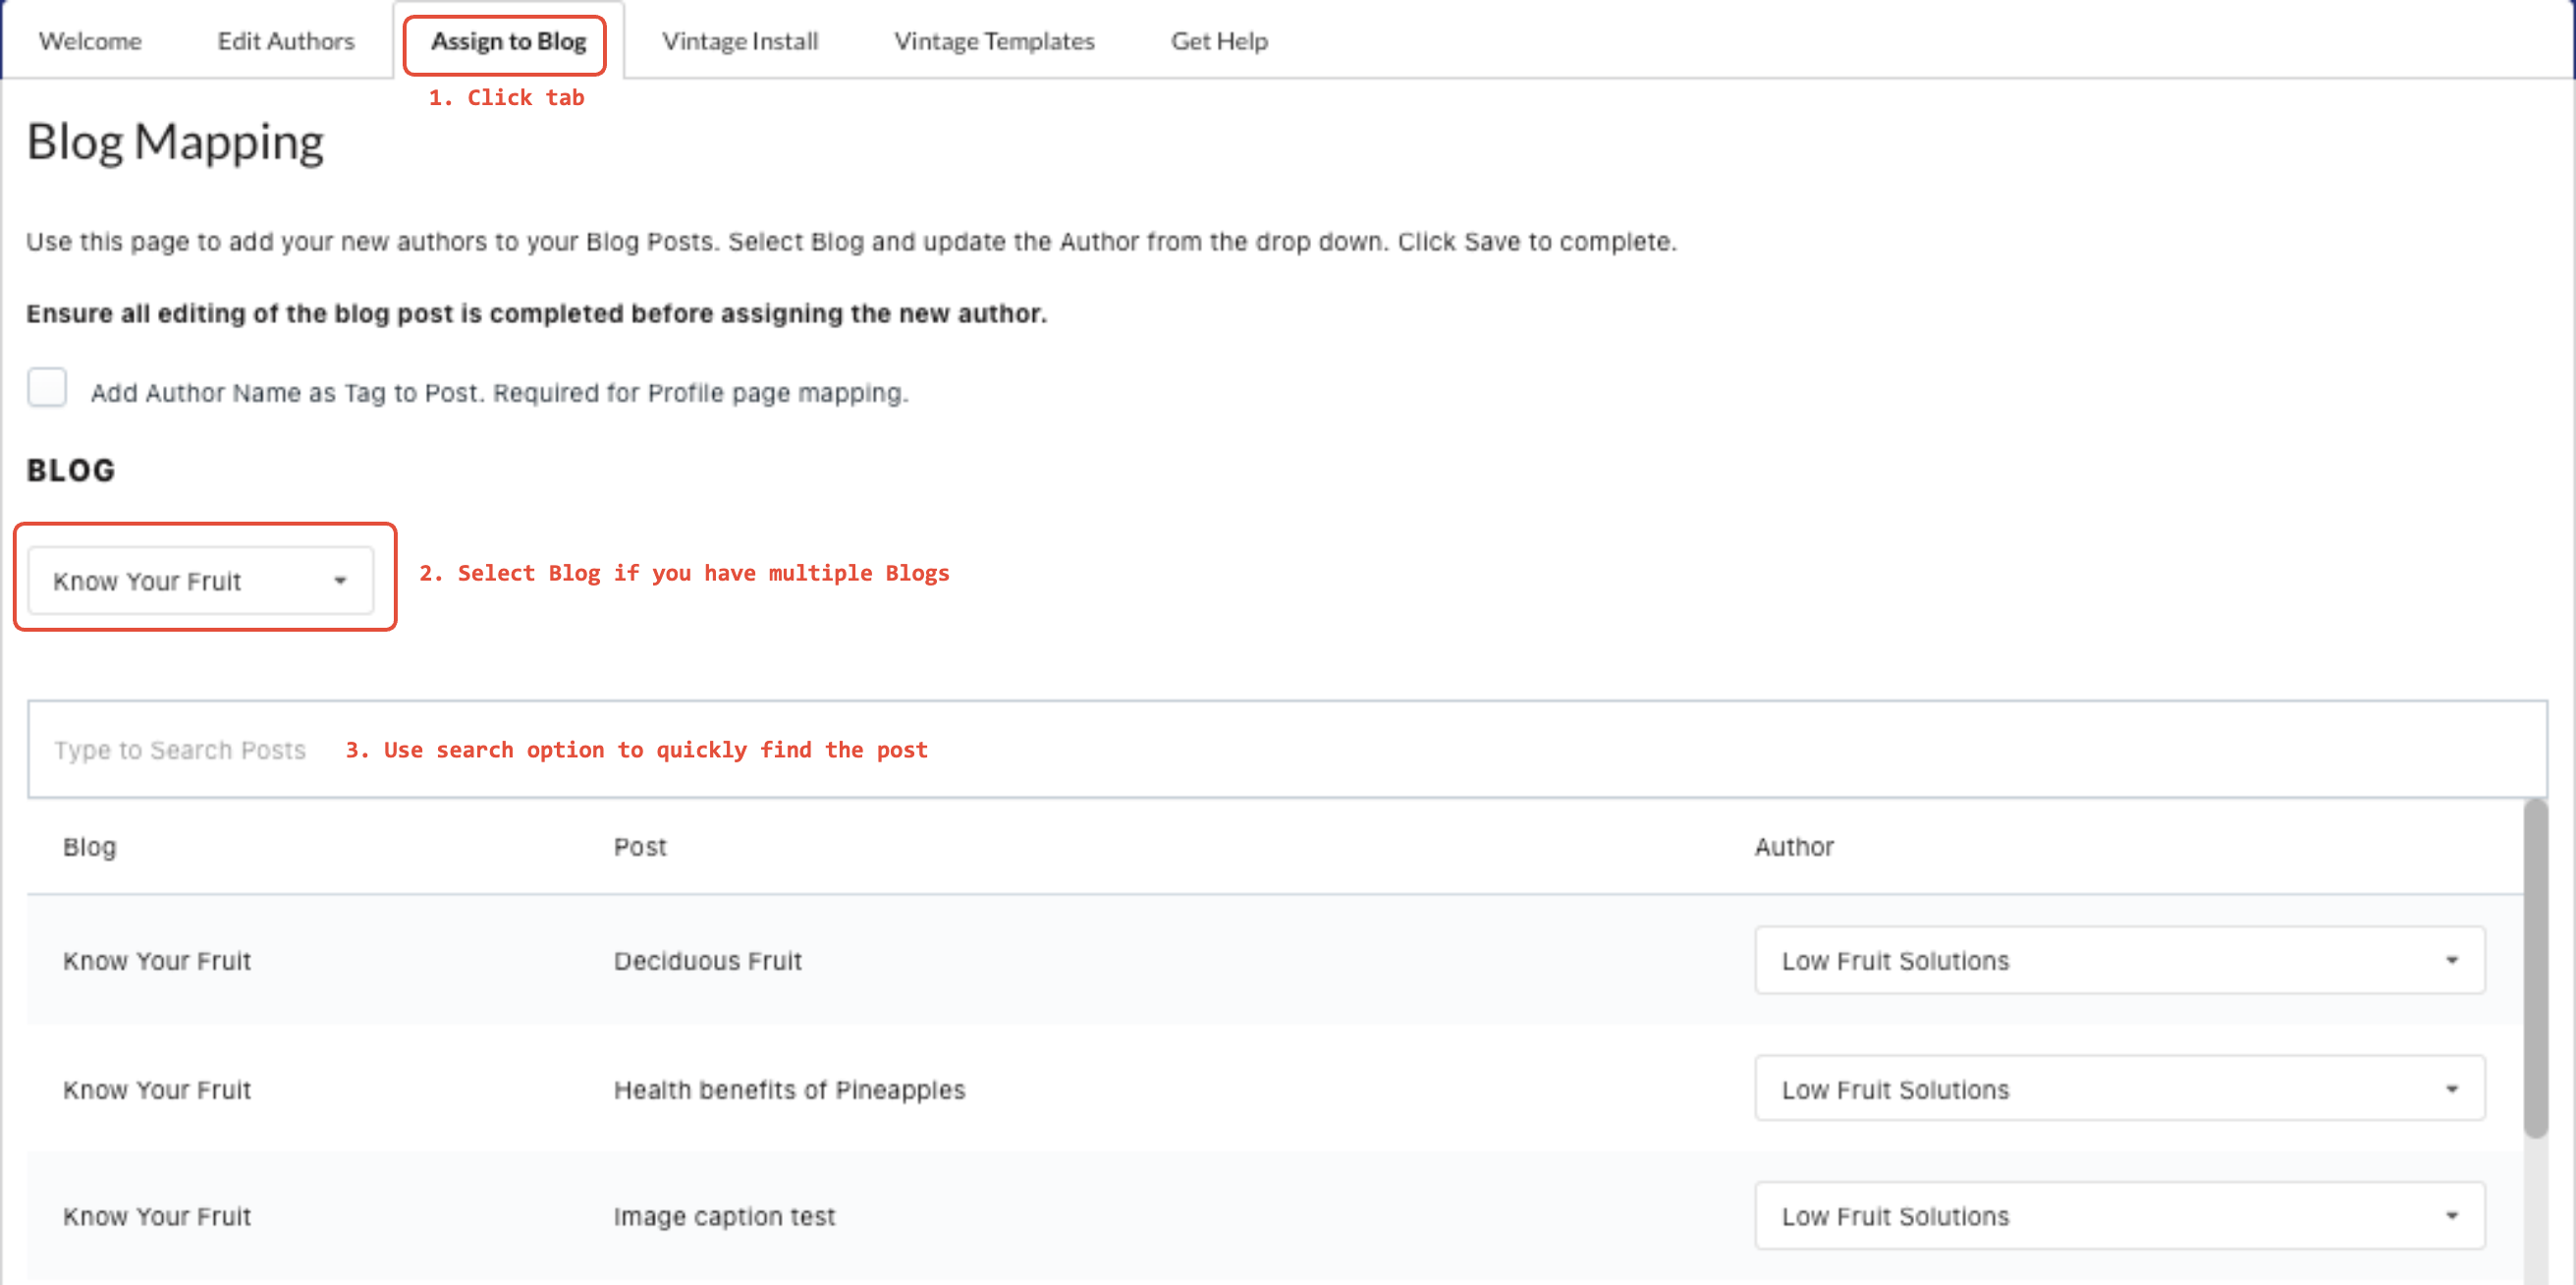Viewport: 2576px width, 1285px height.
Task: Select the Image caption test post title
Action: 724,1217
